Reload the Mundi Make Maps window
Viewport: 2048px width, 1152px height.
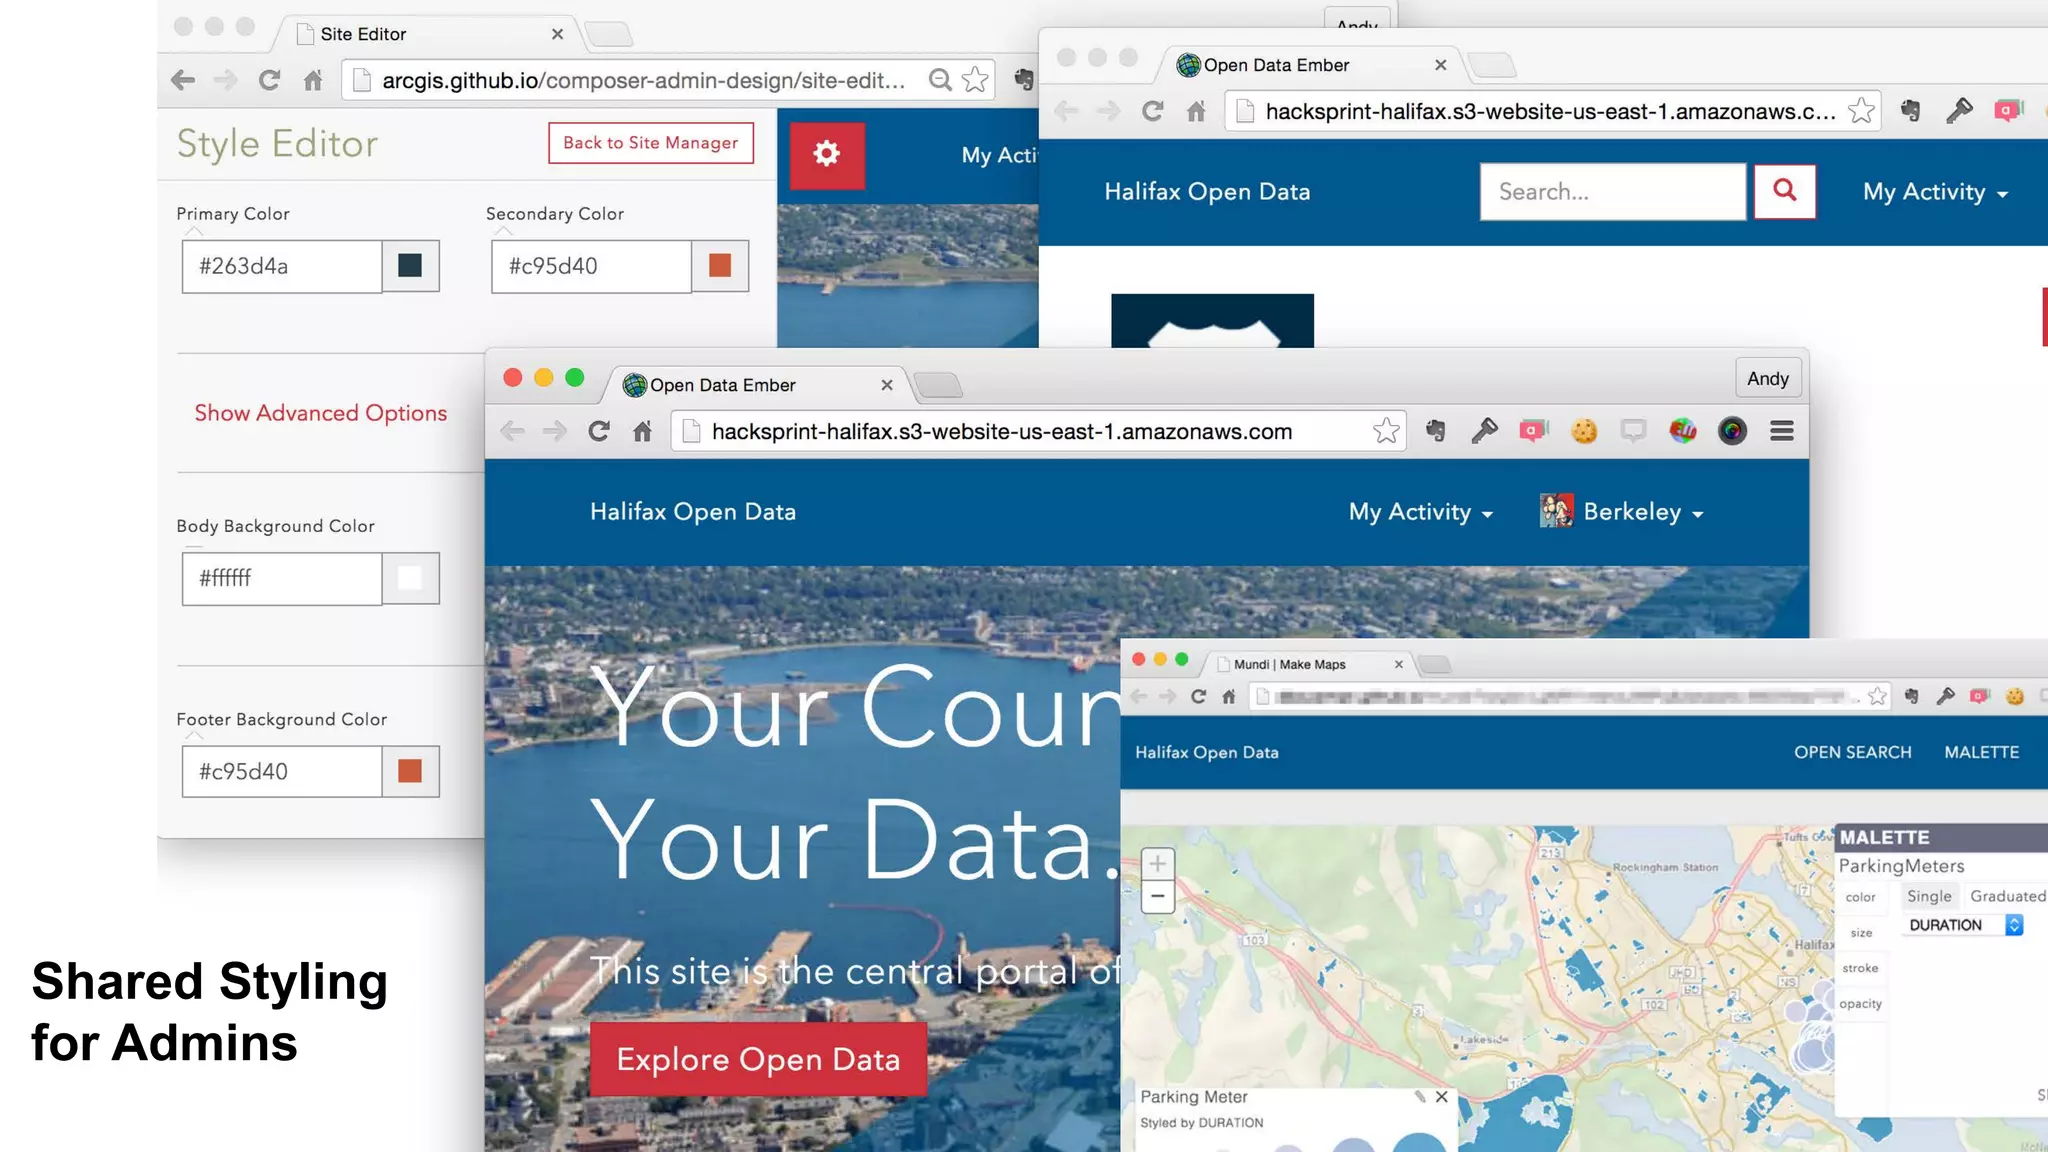point(1198,696)
